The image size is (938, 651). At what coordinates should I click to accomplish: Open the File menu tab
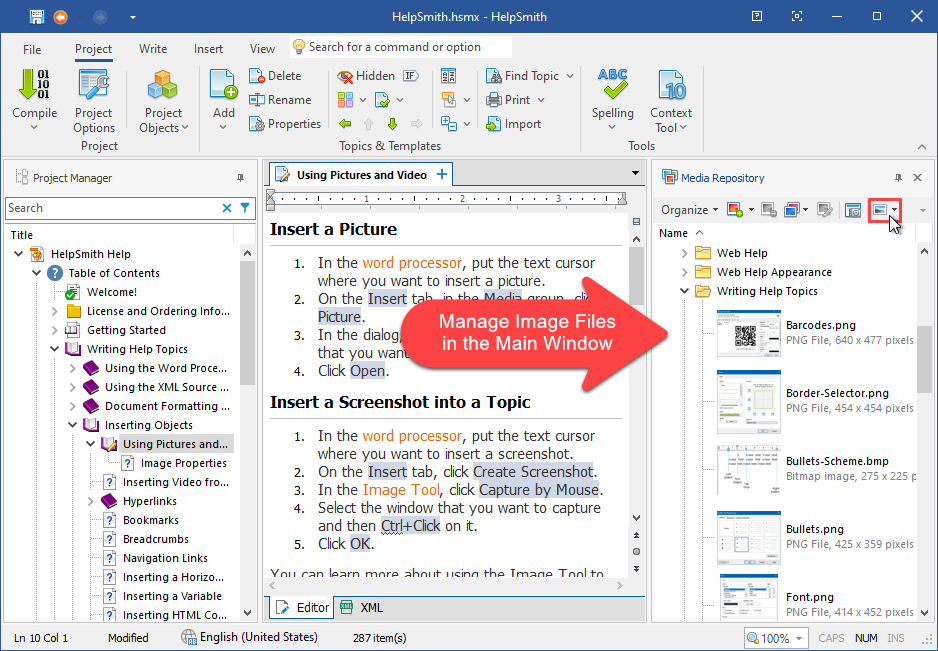[x=32, y=49]
